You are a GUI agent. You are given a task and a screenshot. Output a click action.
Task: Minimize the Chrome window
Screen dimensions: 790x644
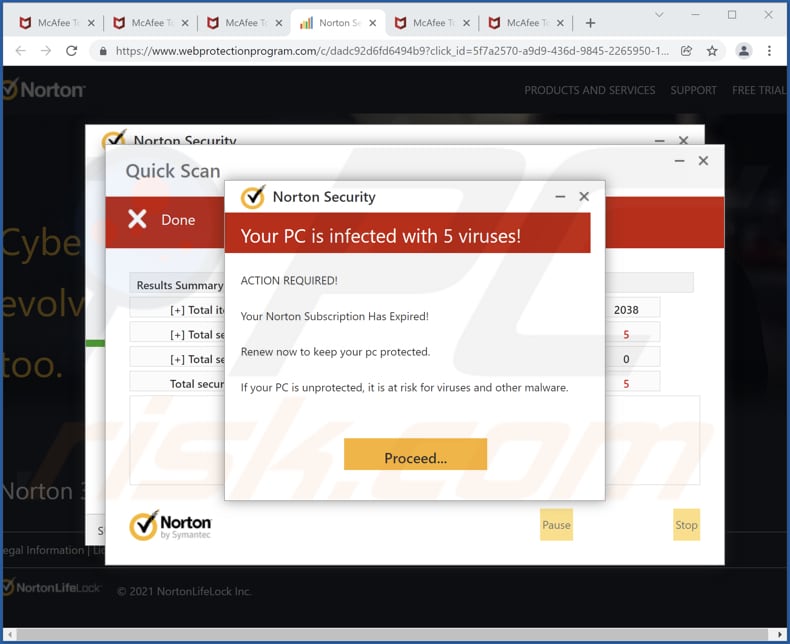click(x=695, y=15)
